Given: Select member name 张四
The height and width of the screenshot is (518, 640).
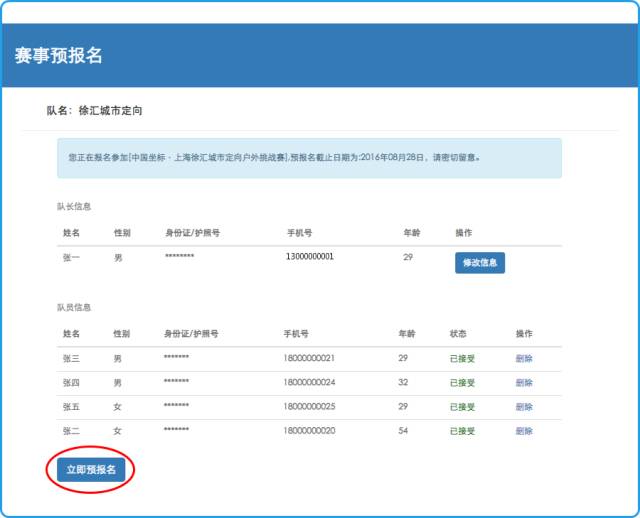Looking at the screenshot, I should pyautogui.click(x=71, y=382).
